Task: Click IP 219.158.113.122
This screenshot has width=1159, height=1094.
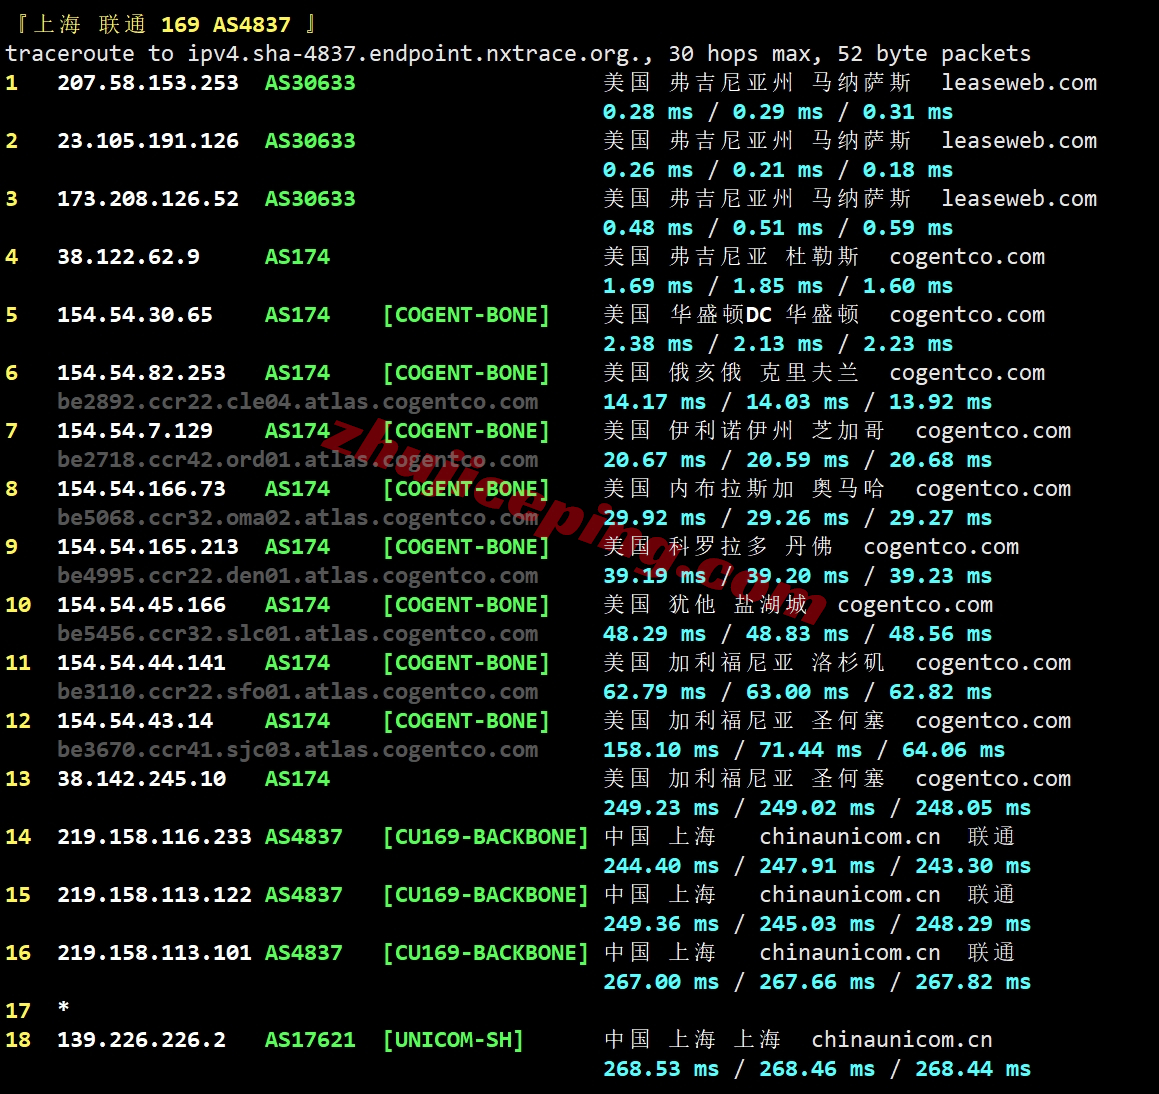Action: point(154,895)
